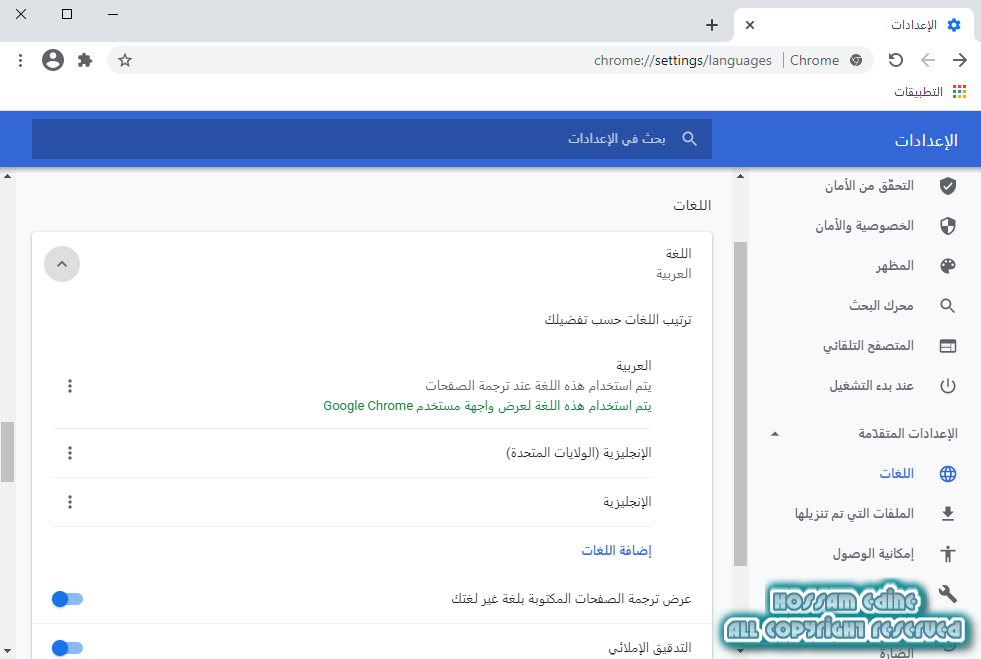
Task: Click the address bar URL
Action: click(x=683, y=60)
